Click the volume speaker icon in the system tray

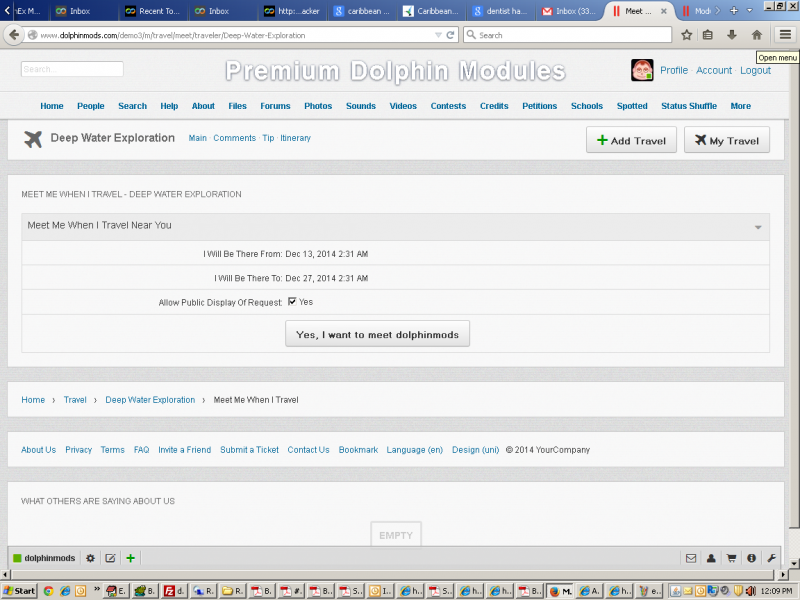point(751,591)
